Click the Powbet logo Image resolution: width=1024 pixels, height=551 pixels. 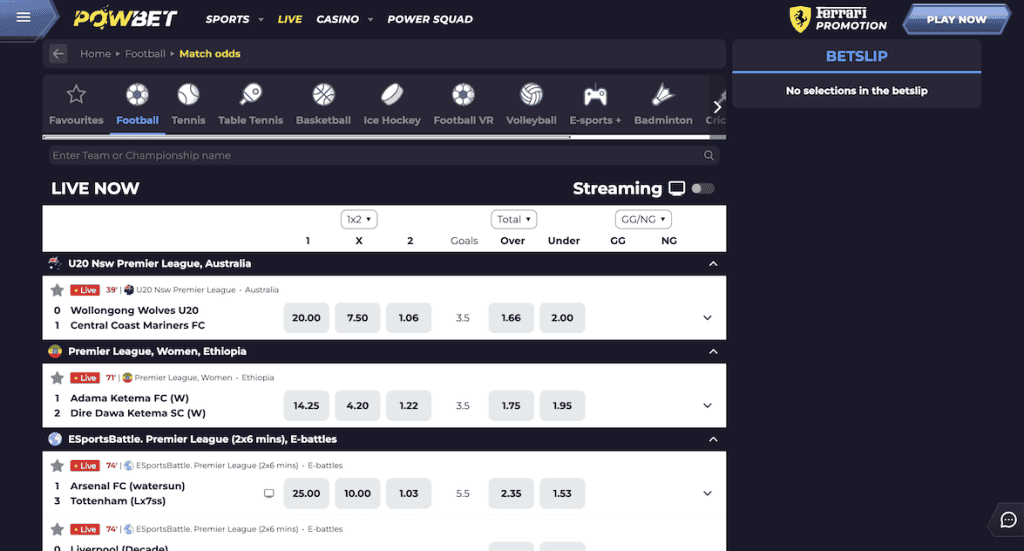coord(125,18)
